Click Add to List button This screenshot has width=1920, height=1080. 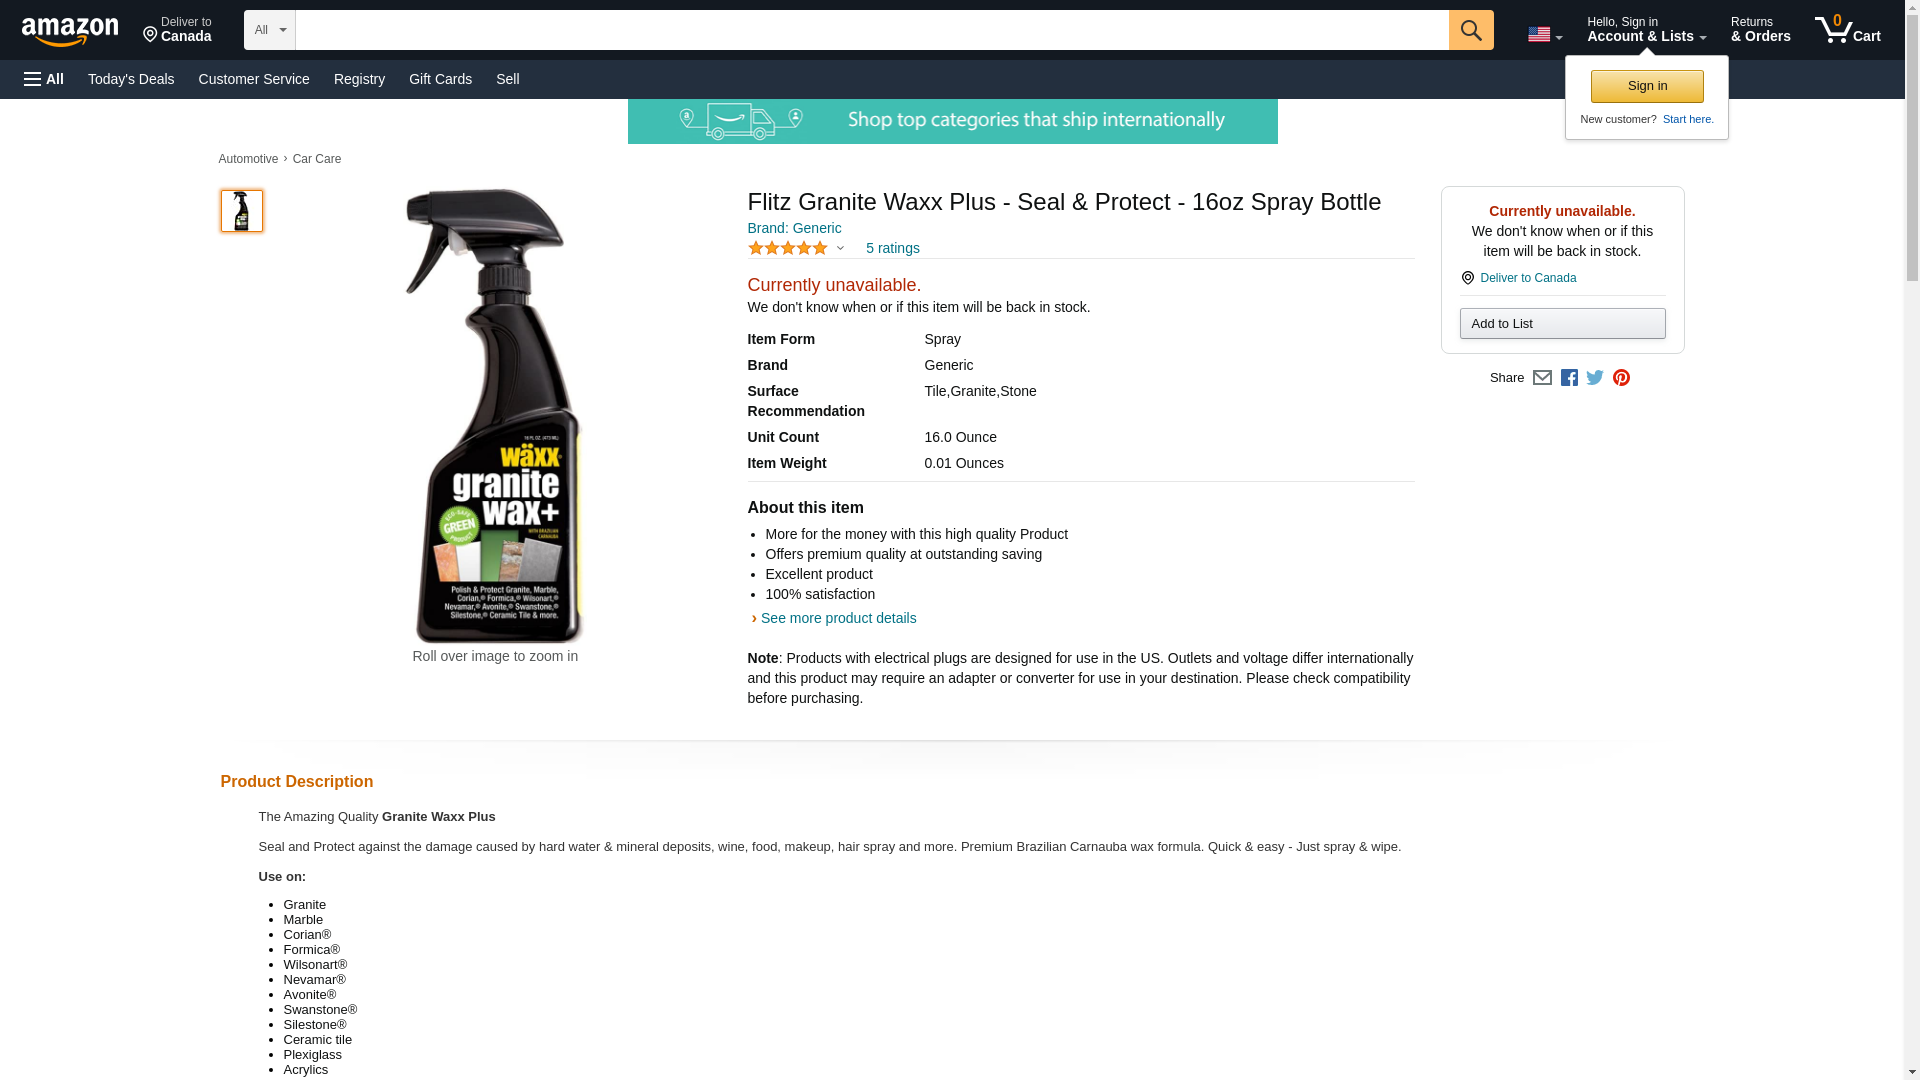click(1562, 323)
